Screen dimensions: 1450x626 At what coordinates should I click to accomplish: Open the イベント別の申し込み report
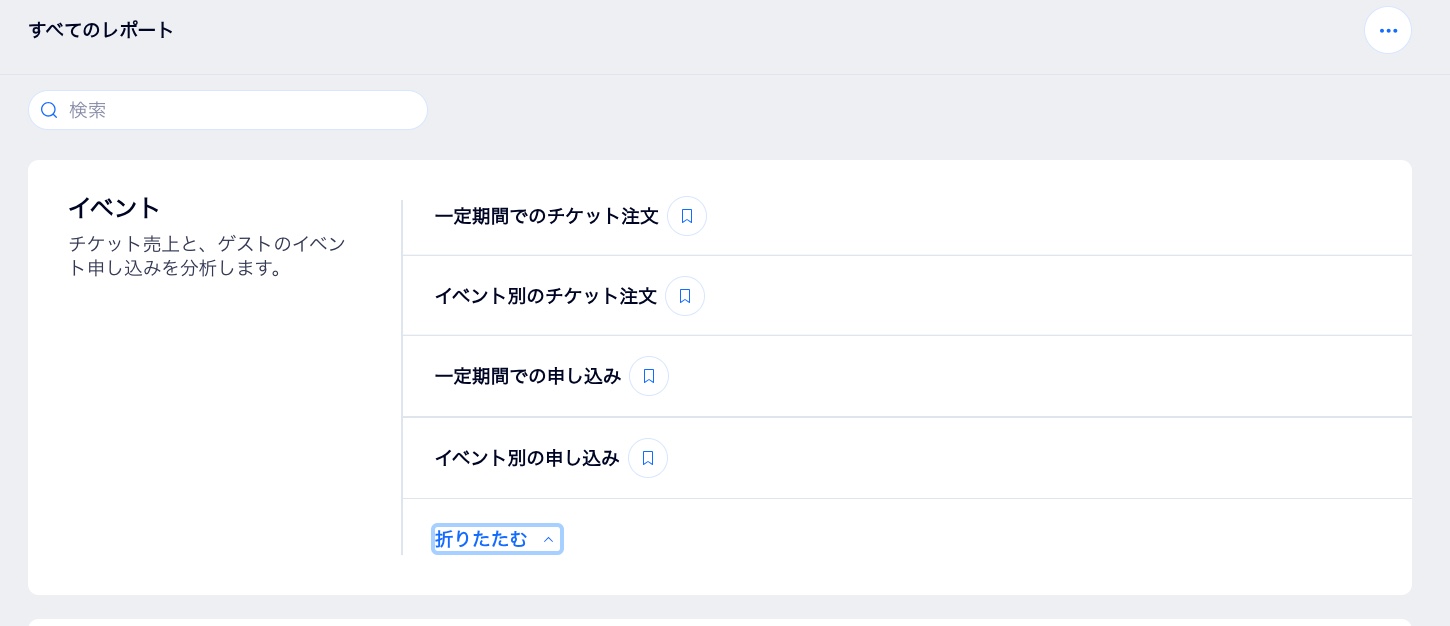coord(527,458)
